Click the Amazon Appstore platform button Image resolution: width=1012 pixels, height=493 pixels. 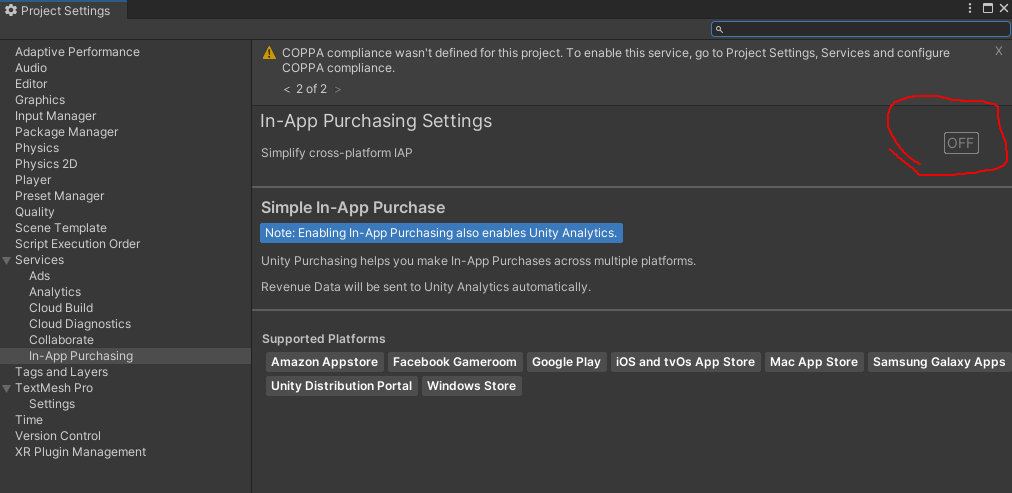coord(324,362)
